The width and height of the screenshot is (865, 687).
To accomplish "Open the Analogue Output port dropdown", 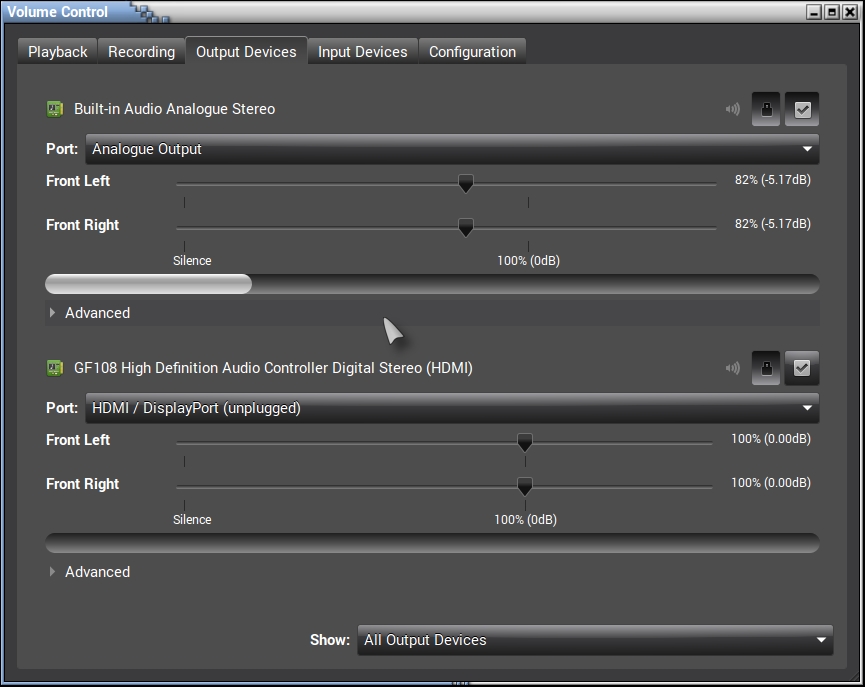I will pyautogui.click(x=452, y=149).
